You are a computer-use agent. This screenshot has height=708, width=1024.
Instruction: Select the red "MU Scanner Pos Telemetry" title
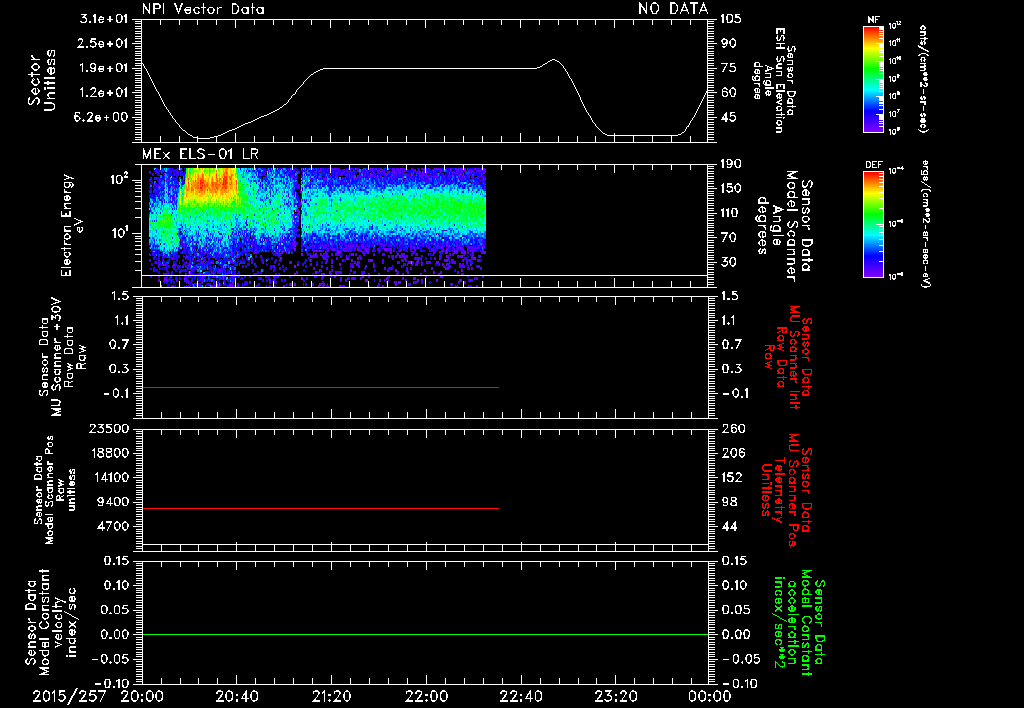(x=787, y=491)
